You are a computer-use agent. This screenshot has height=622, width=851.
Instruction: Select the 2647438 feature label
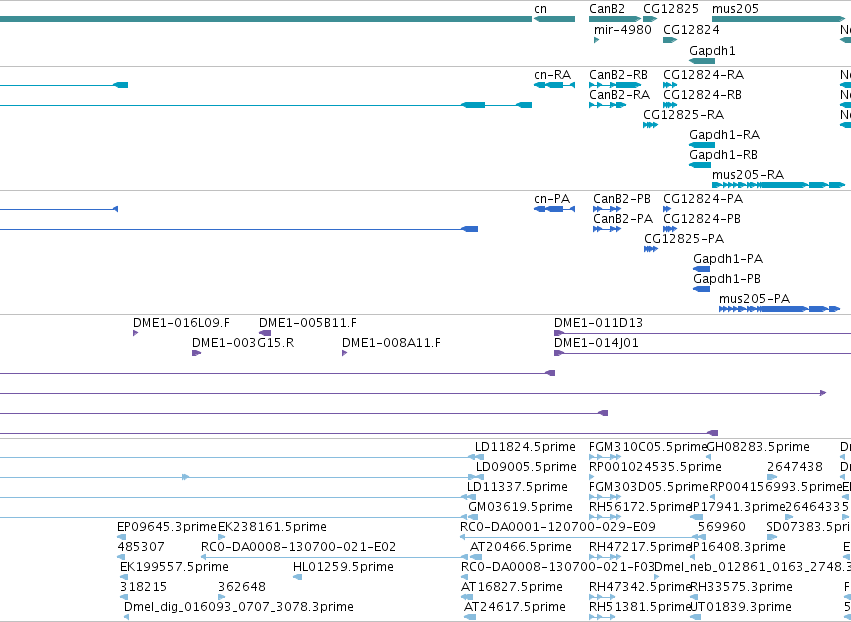795,467
